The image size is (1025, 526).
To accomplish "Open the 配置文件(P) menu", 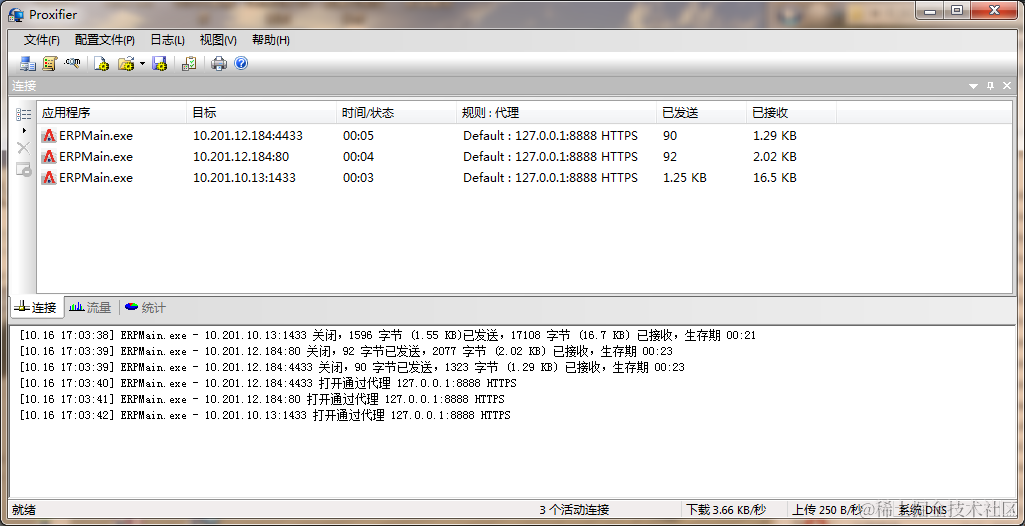I will 105,40.
